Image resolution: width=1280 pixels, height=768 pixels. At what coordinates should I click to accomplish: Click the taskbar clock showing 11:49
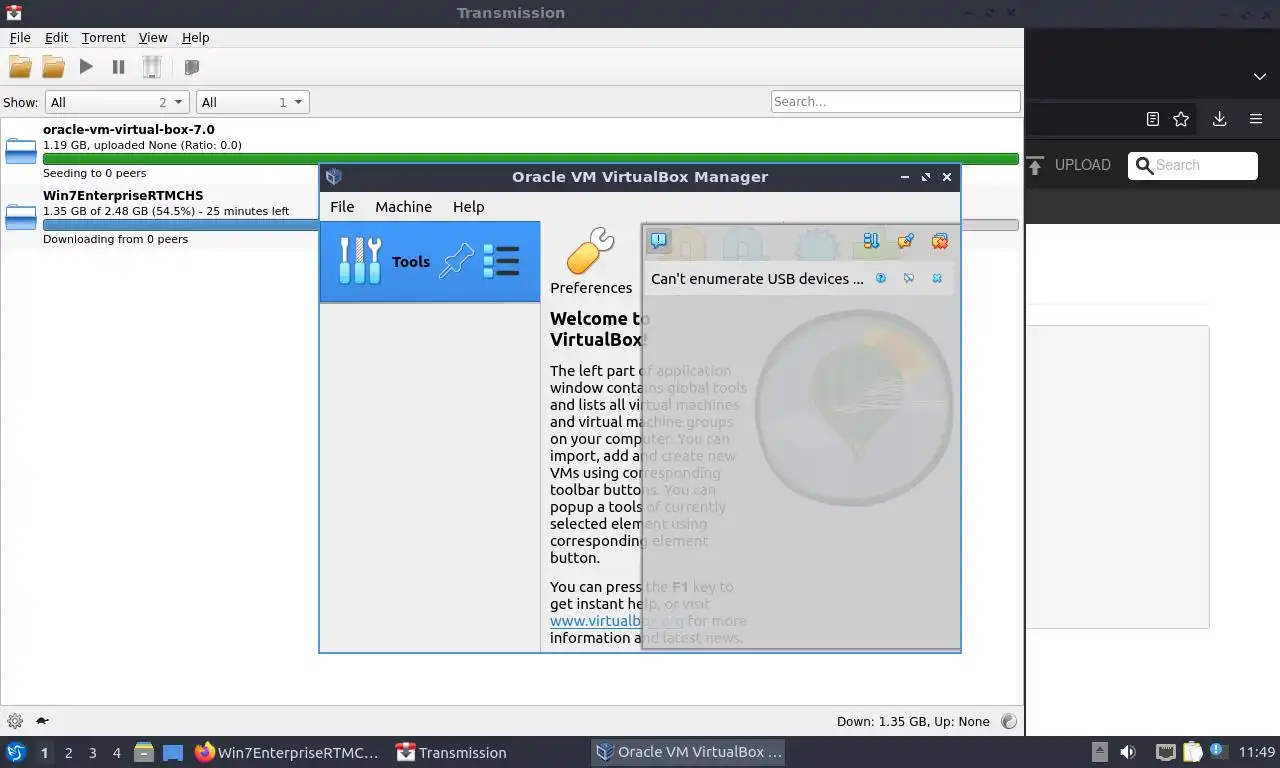click(1257, 752)
